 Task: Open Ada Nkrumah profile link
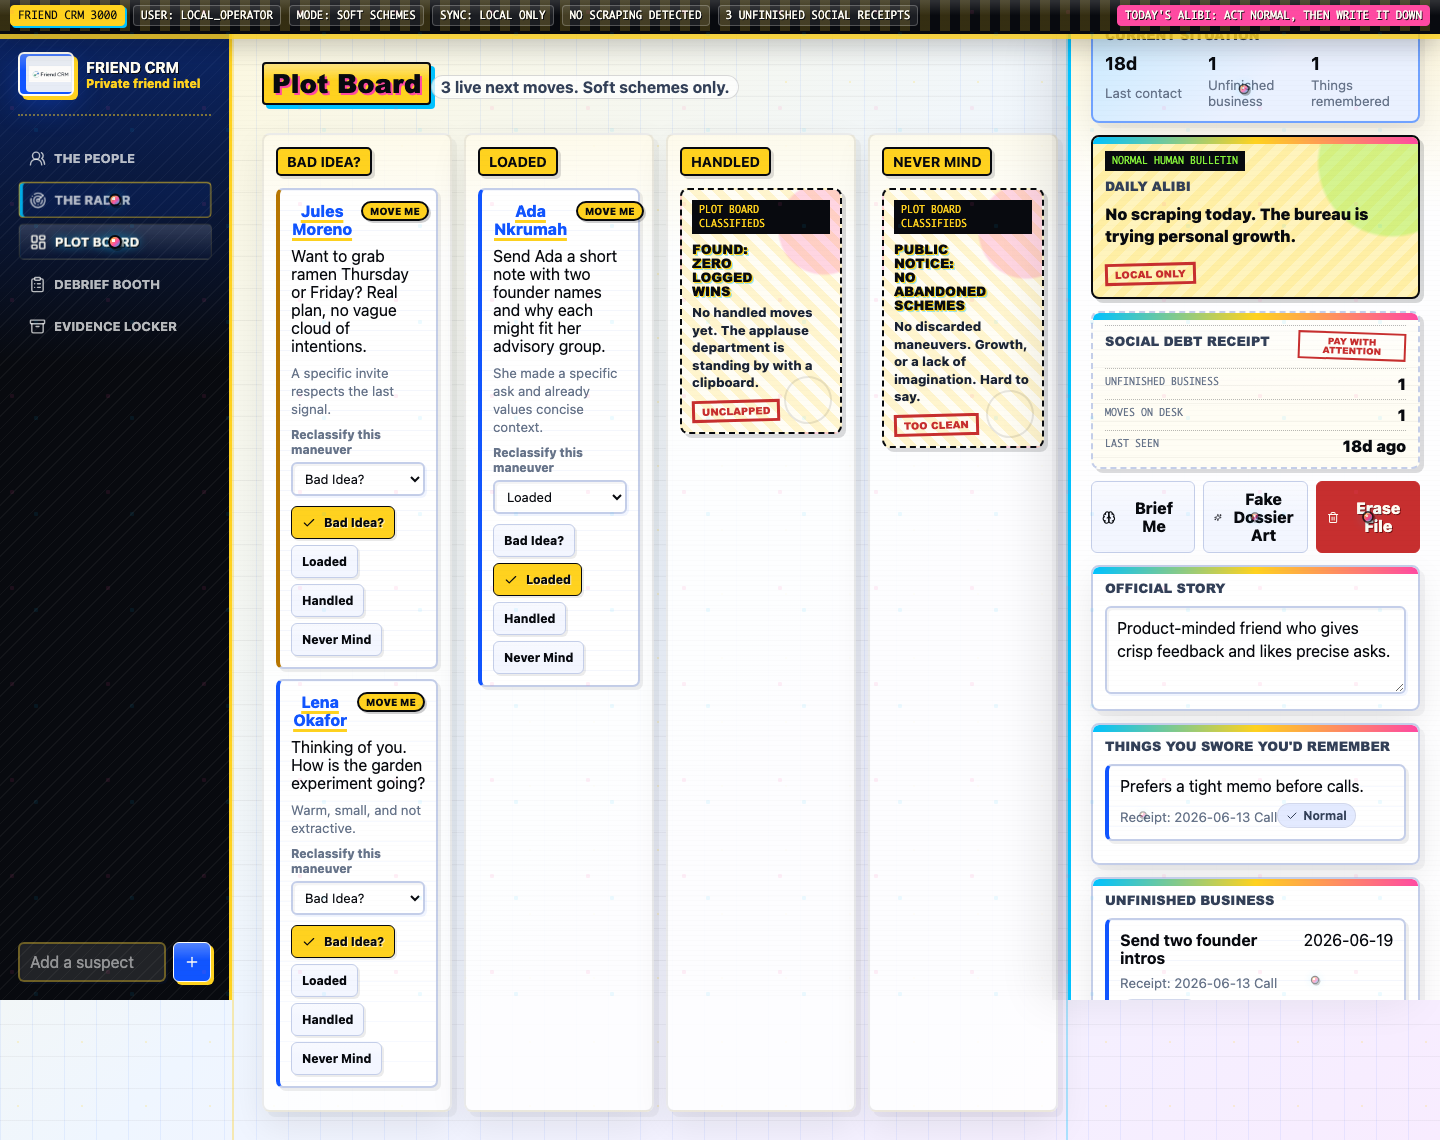[x=530, y=220]
